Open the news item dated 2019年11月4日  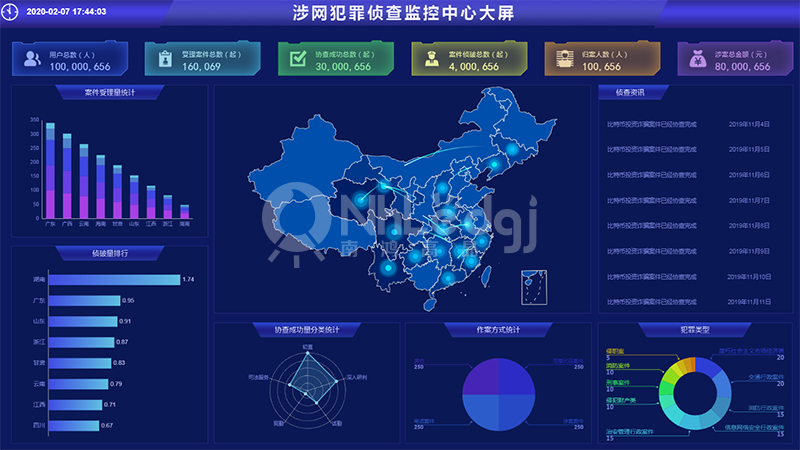click(x=688, y=124)
